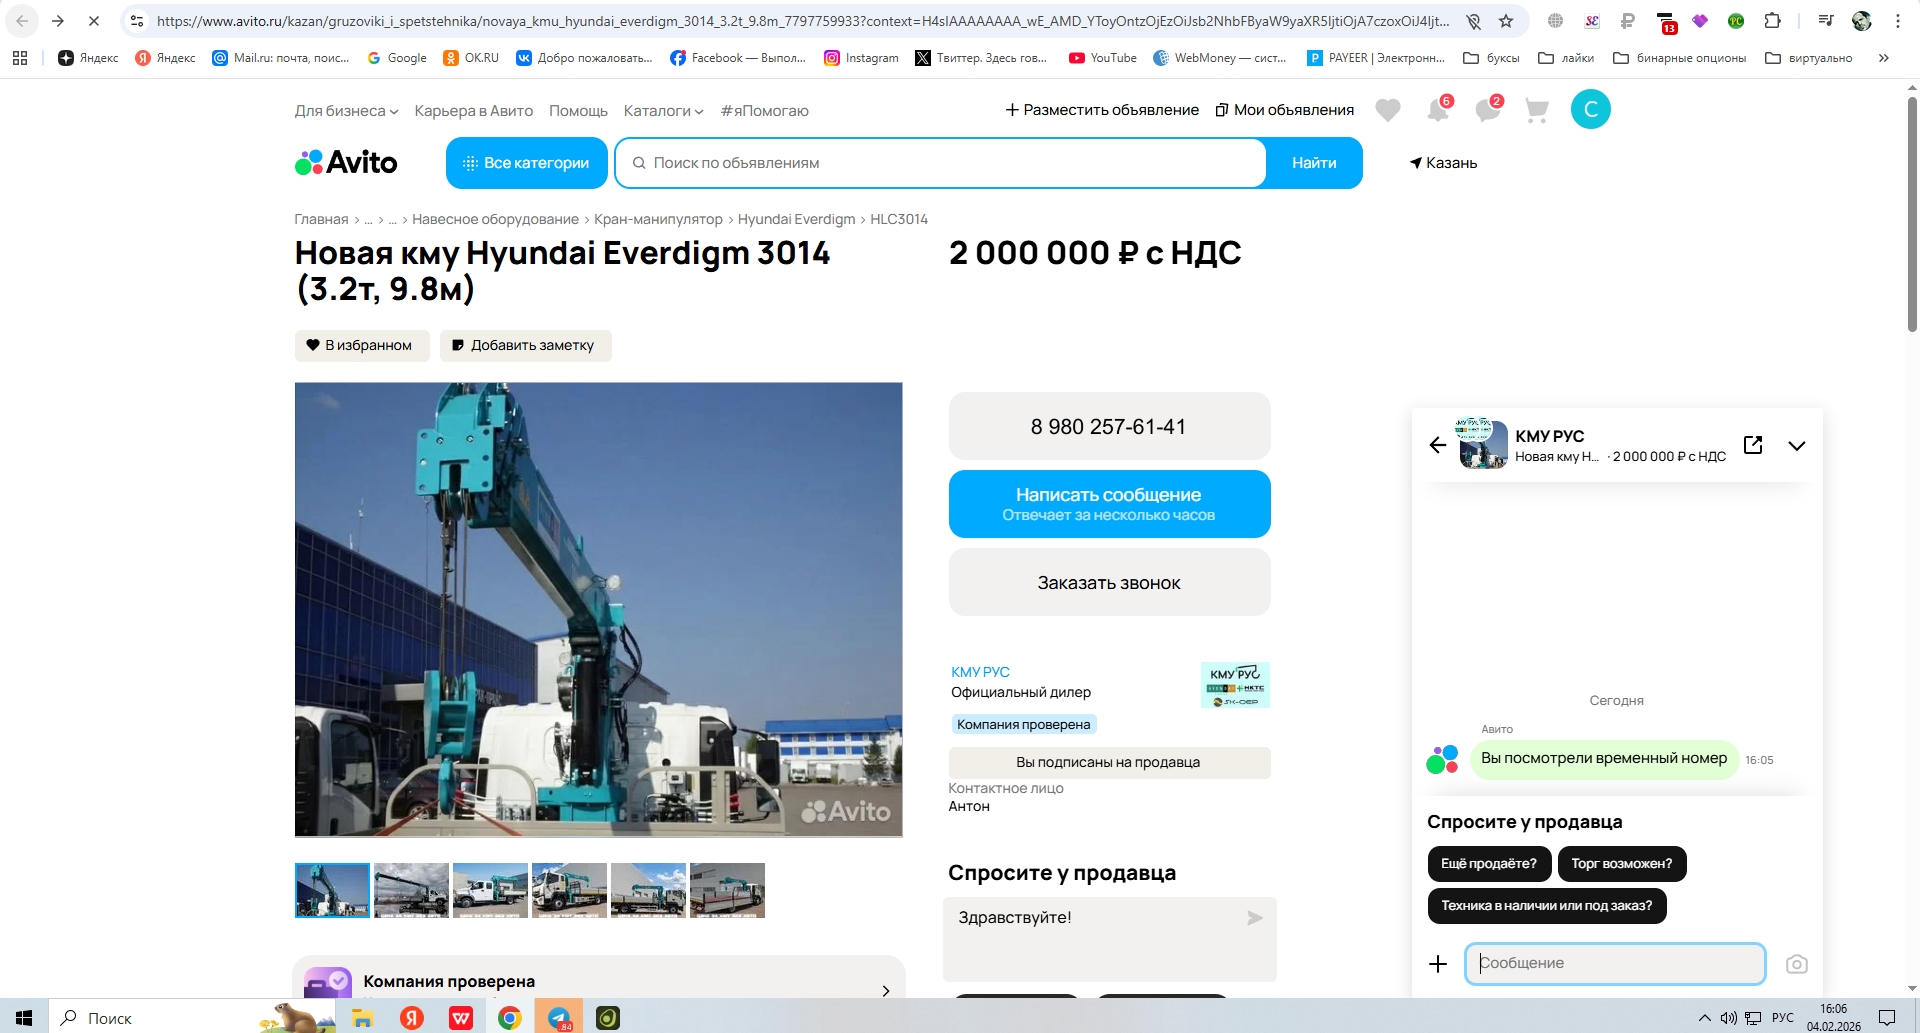The image size is (1920, 1033).
Task: Go back in the seller chat panel
Action: pyautogui.click(x=1438, y=445)
